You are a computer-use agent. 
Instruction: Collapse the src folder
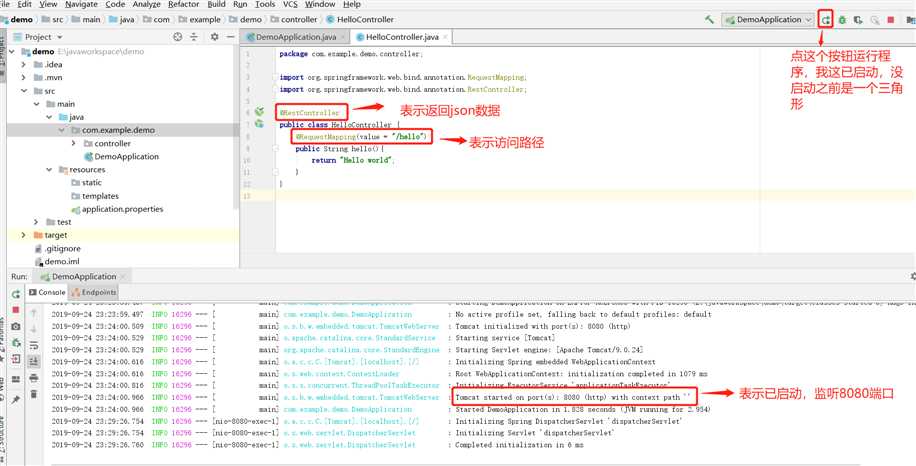click(24, 91)
